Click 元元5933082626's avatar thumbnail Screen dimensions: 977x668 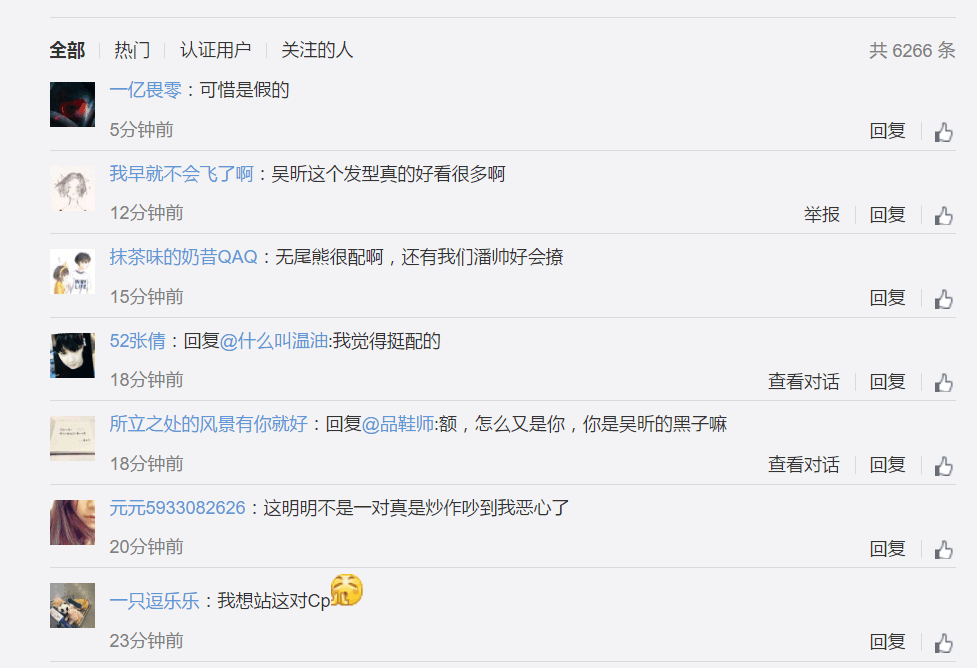click(x=72, y=522)
